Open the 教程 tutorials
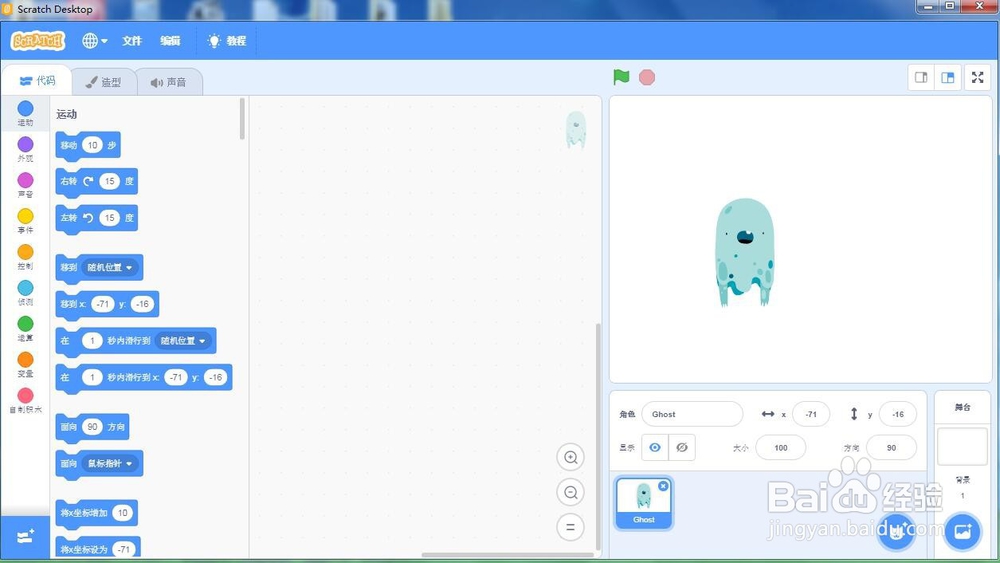 [227, 41]
